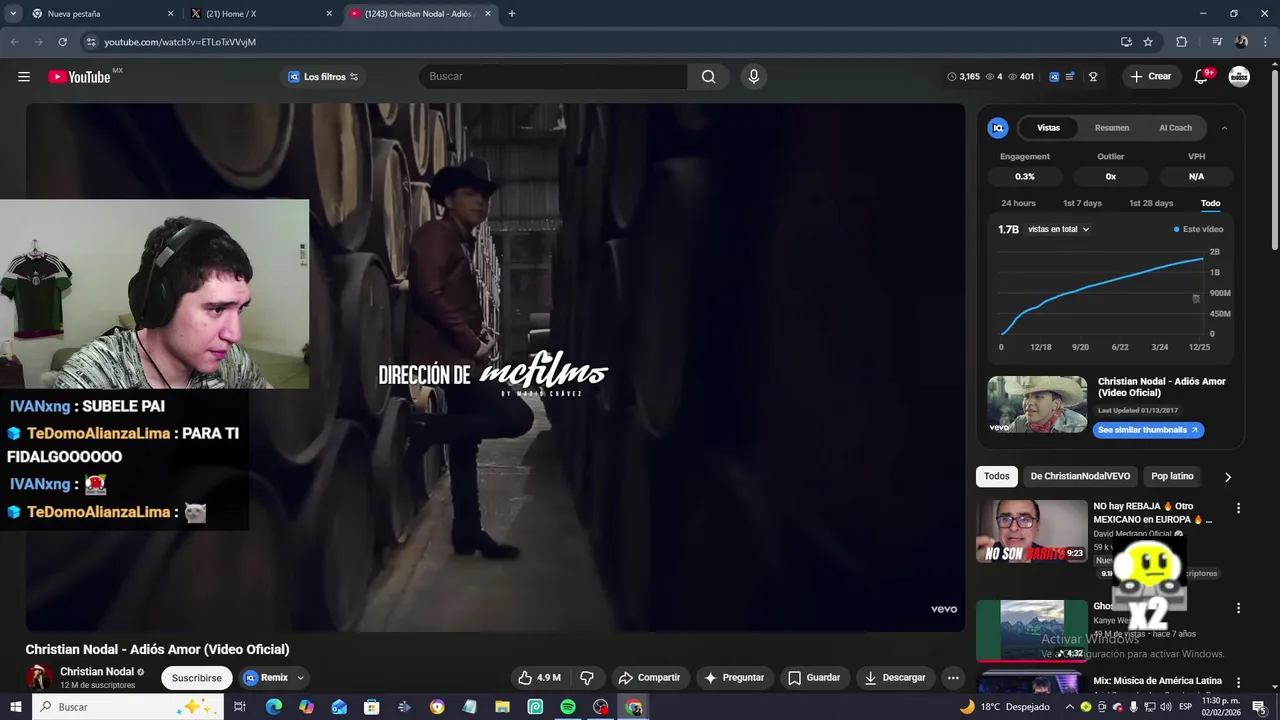Click the Descargar button
The height and width of the screenshot is (720, 1280).
click(x=895, y=678)
